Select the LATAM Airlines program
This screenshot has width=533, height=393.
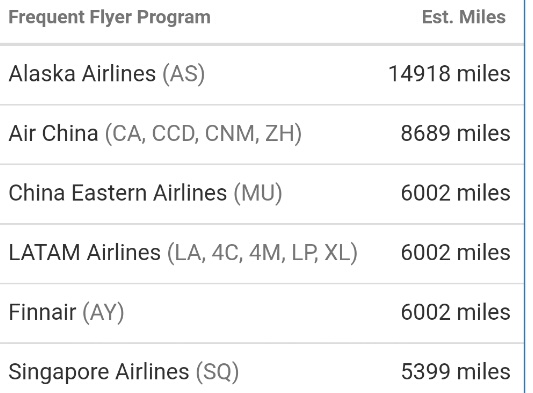pos(85,253)
